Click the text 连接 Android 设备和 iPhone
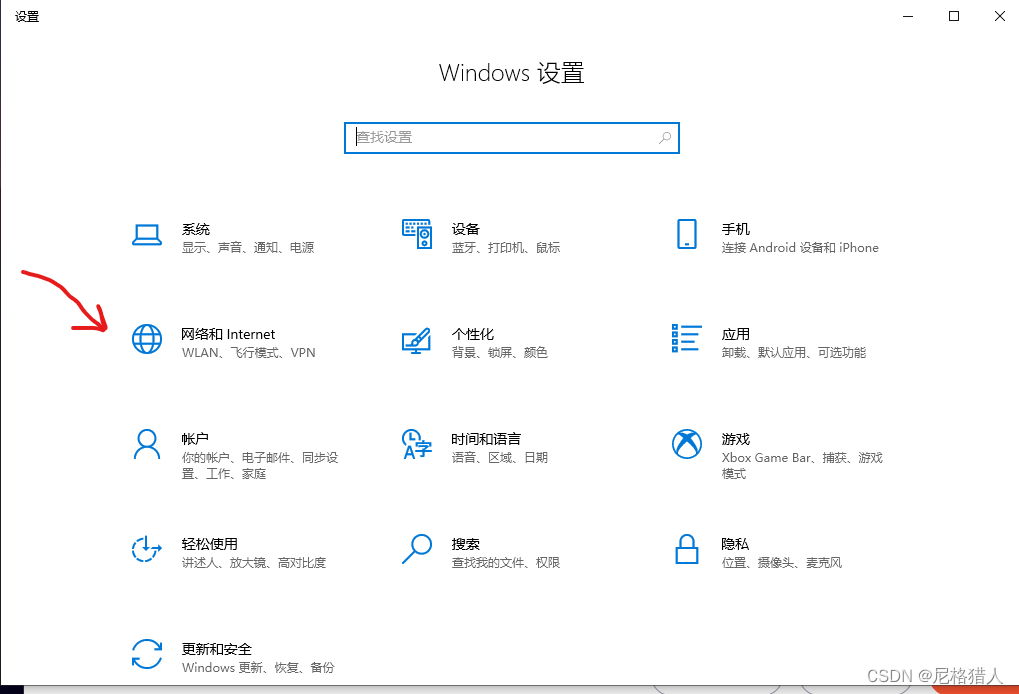 (x=800, y=248)
